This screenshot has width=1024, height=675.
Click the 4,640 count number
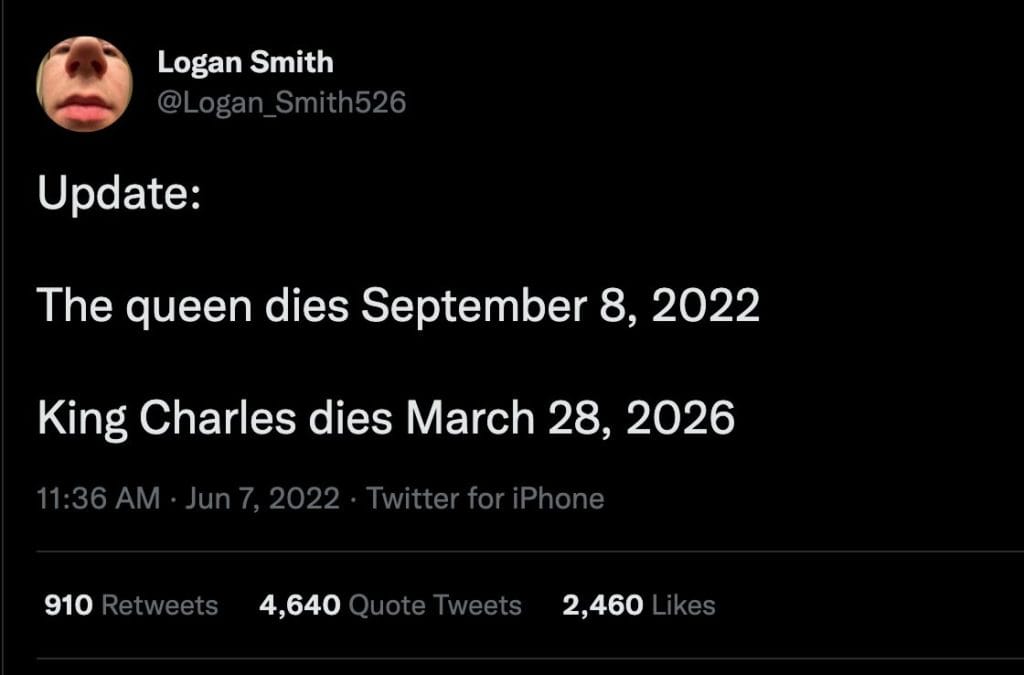(x=299, y=605)
